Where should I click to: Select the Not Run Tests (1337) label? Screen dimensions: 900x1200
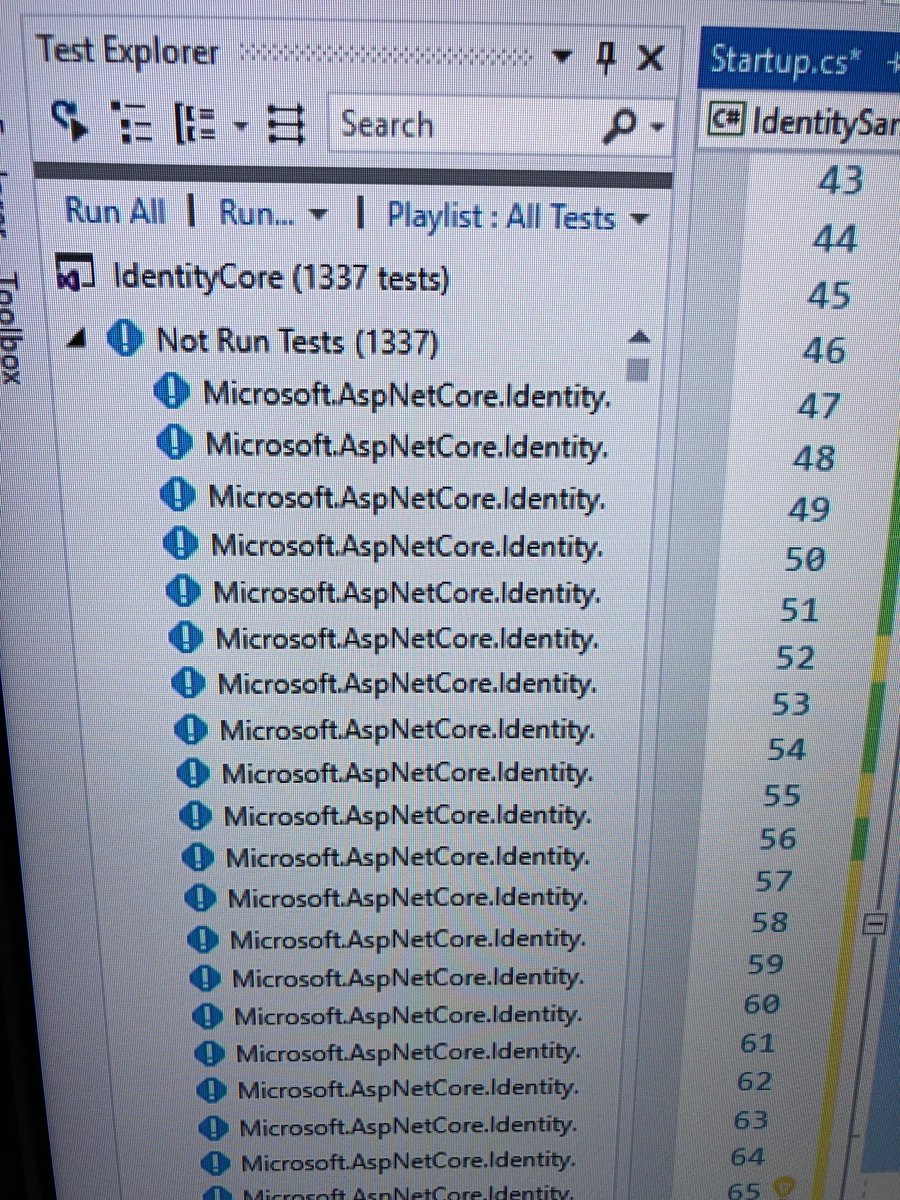297,343
